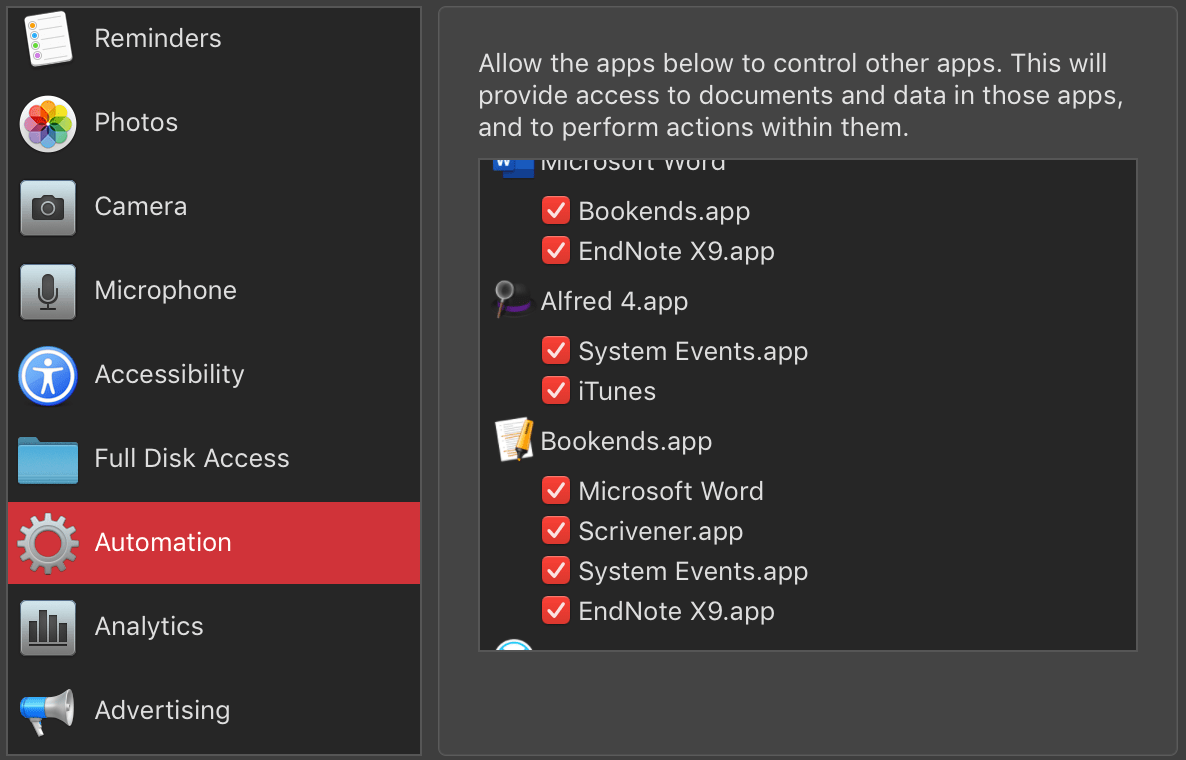Click the iTunes label under Alfred 4.app

click(617, 391)
